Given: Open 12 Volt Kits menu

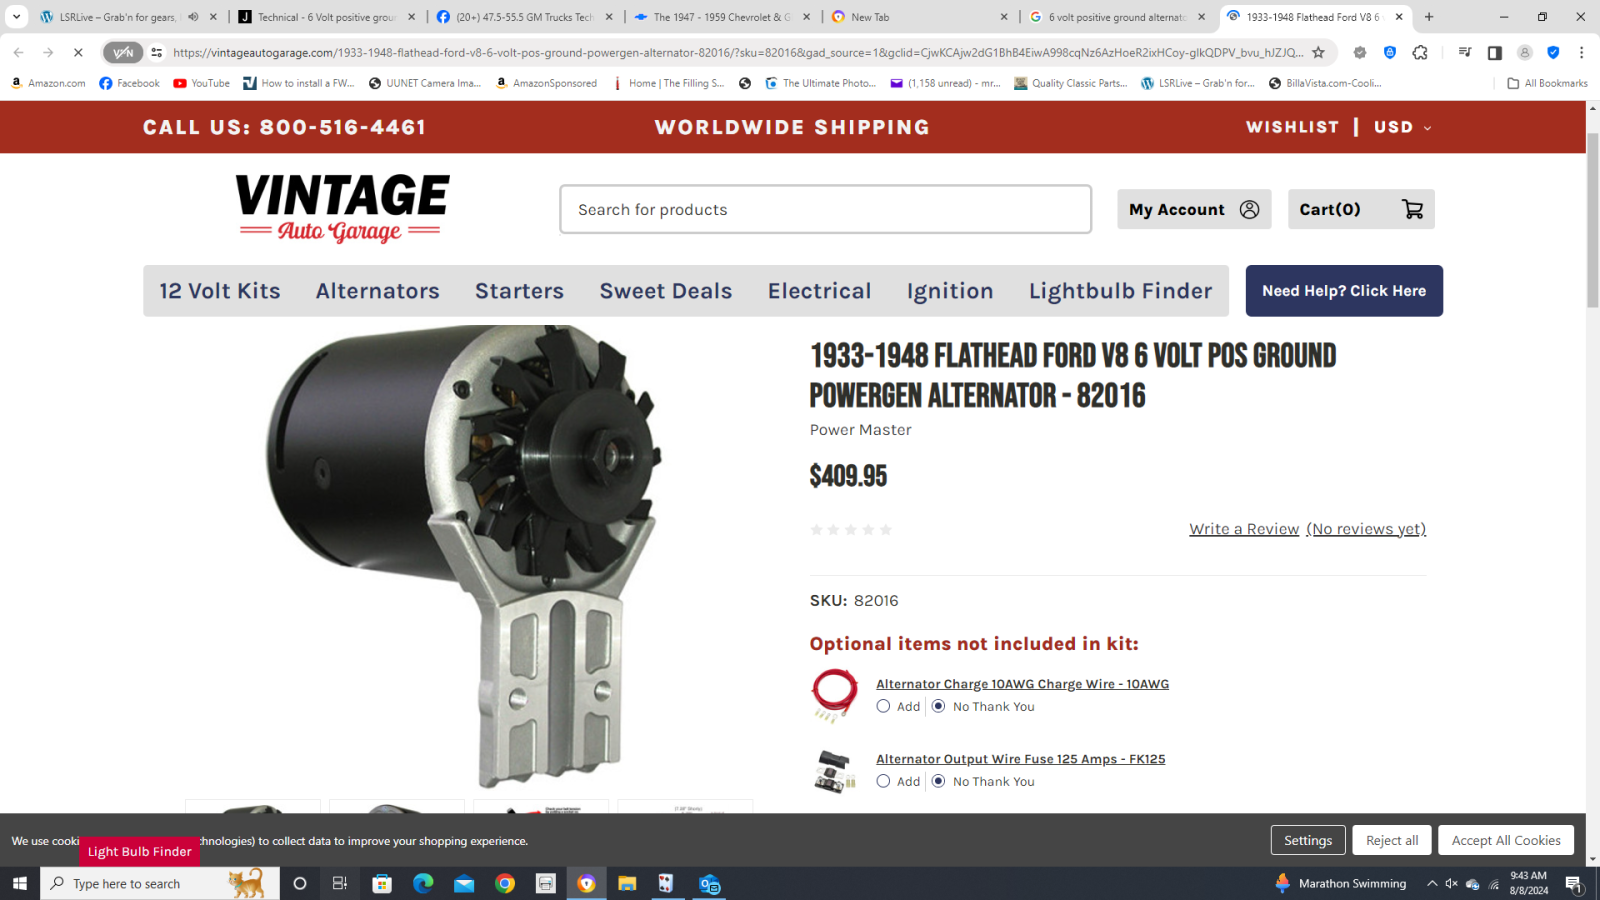Looking at the screenshot, I should click(x=220, y=291).
